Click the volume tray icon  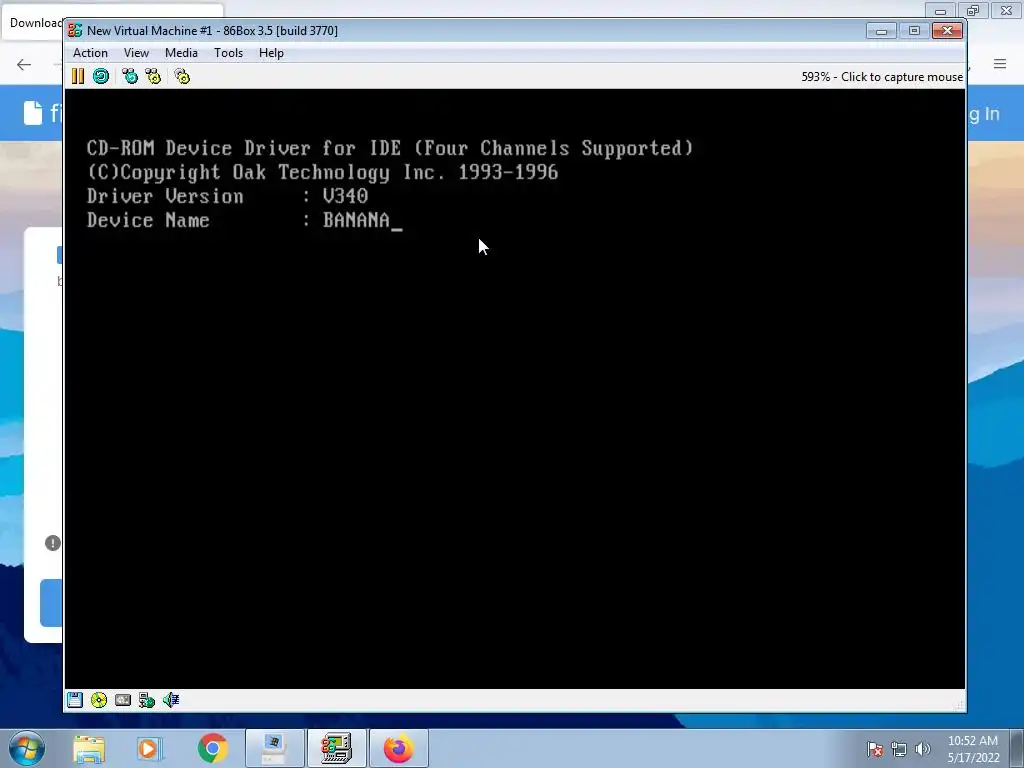coord(923,749)
